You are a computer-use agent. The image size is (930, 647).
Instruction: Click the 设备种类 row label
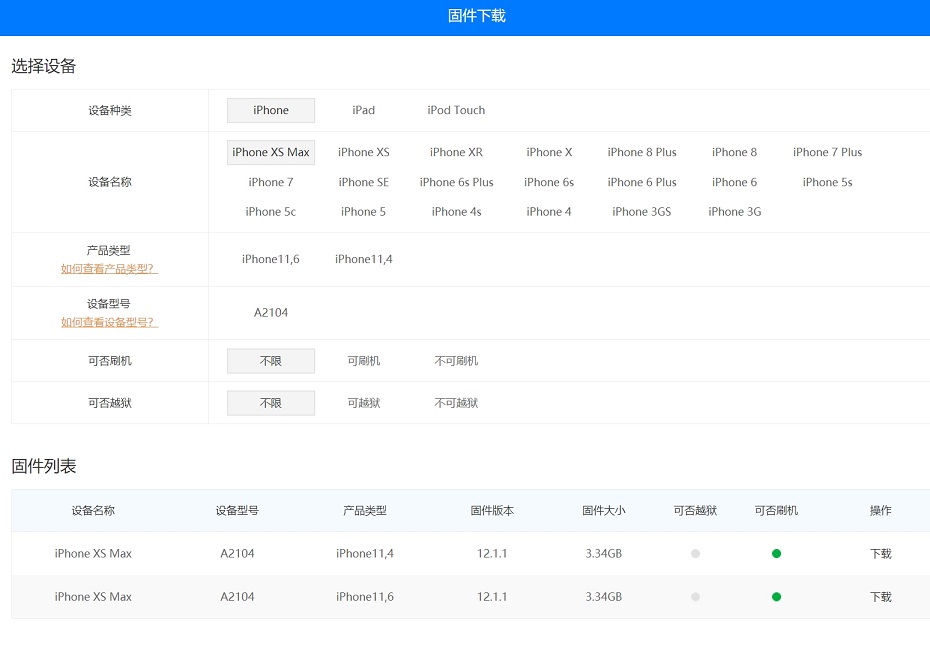(x=110, y=110)
